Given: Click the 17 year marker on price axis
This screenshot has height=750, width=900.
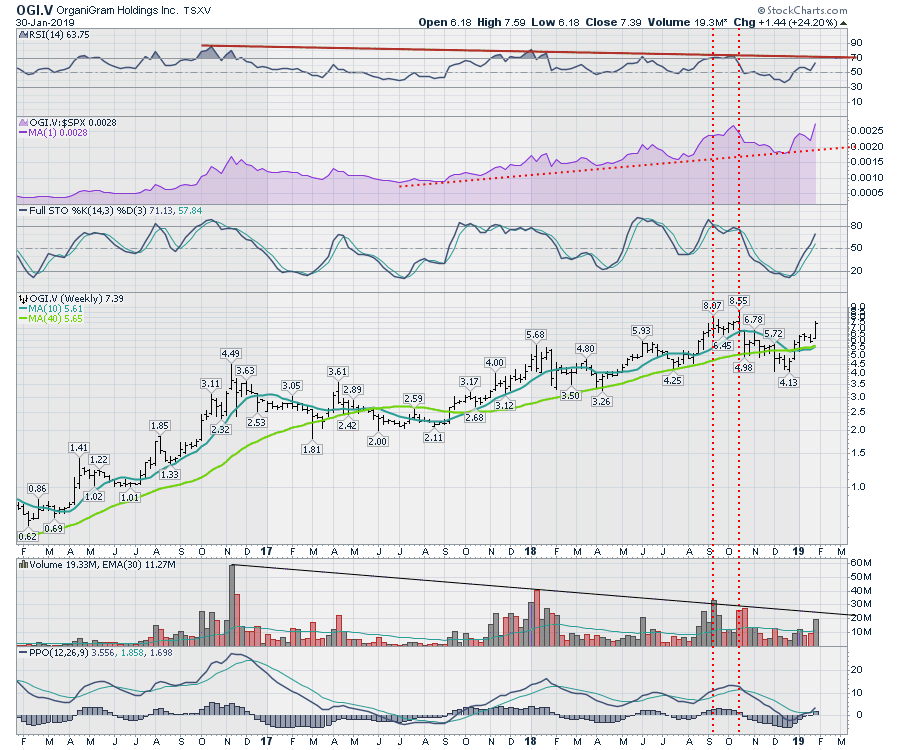Looking at the screenshot, I should click(266, 551).
